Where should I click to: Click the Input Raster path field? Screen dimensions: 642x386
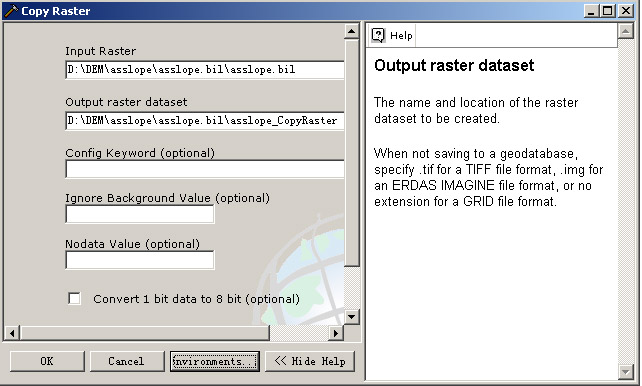click(205, 70)
